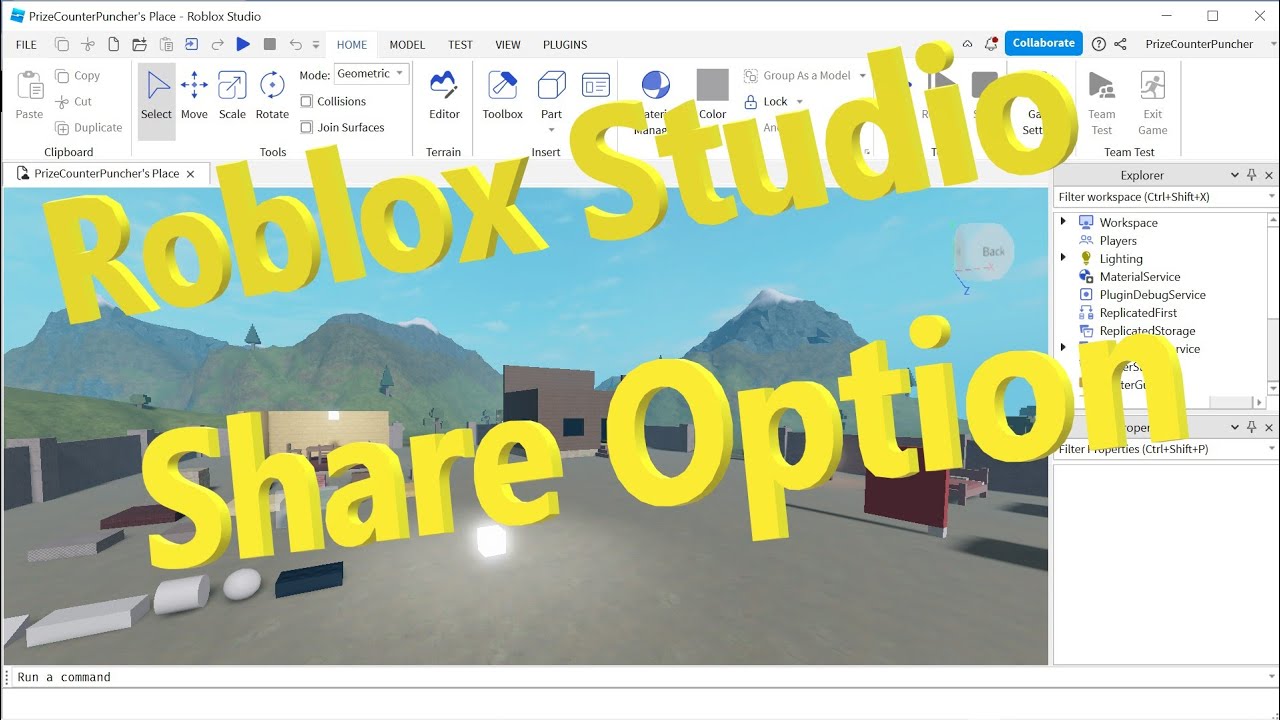Screen dimensions: 1280x720
Task: Select PluginDebugService in Explorer
Action: [1152, 294]
